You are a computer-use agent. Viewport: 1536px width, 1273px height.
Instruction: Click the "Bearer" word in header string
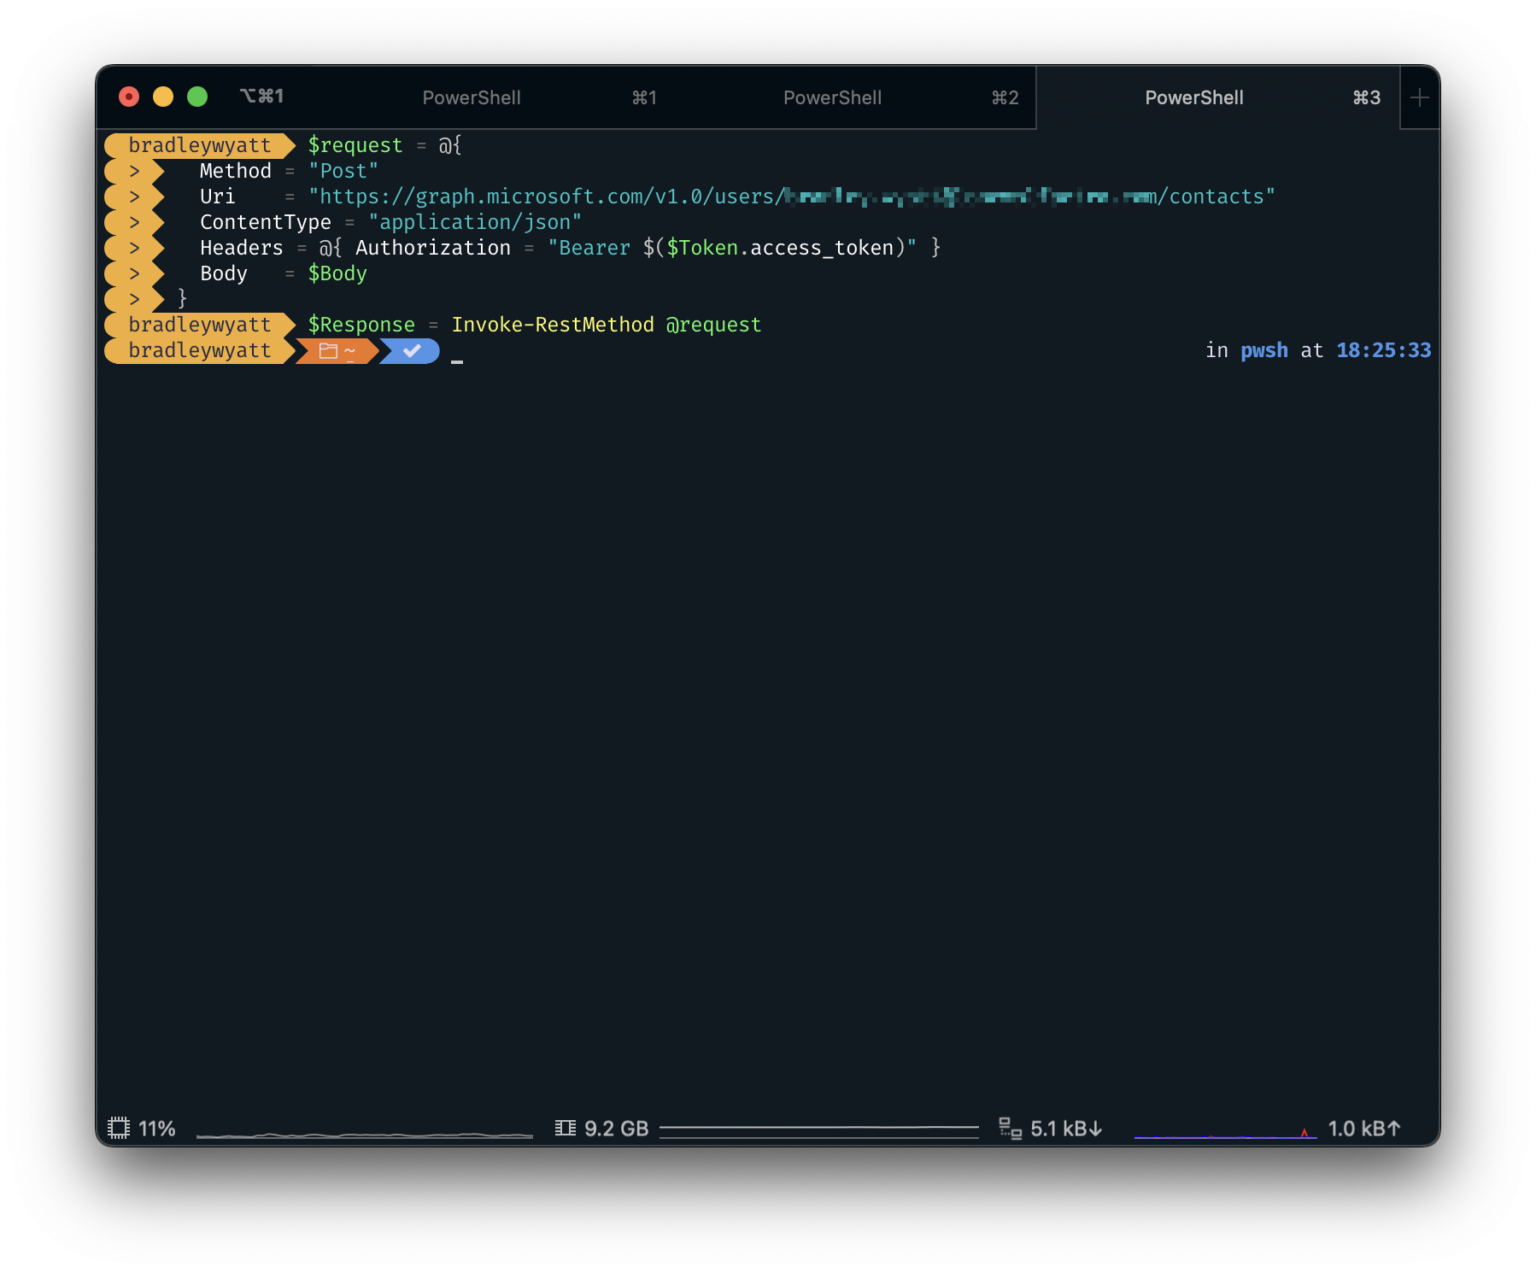pyautogui.click(x=594, y=248)
